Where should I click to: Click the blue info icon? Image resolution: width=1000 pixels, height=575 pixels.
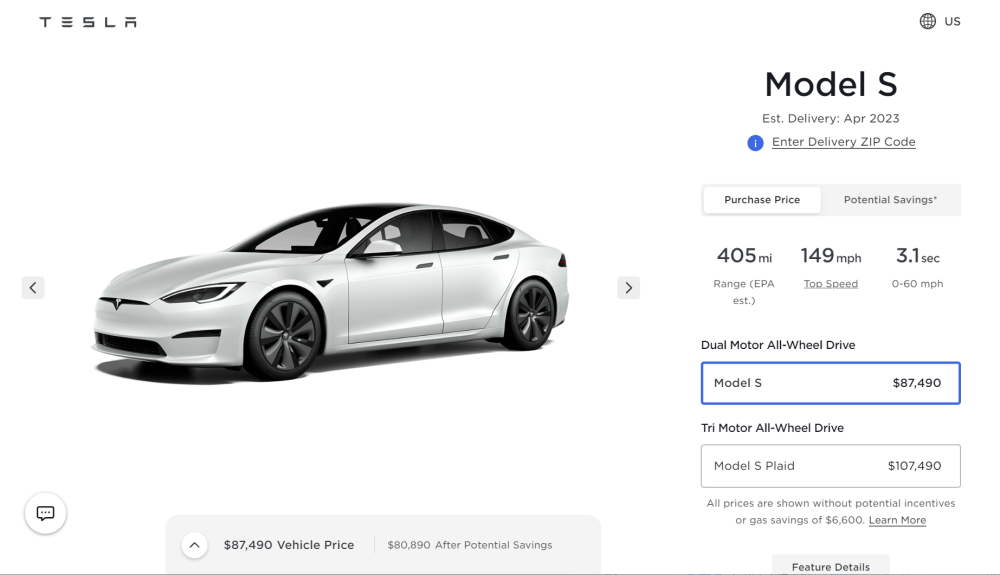[x=755, y=143]
